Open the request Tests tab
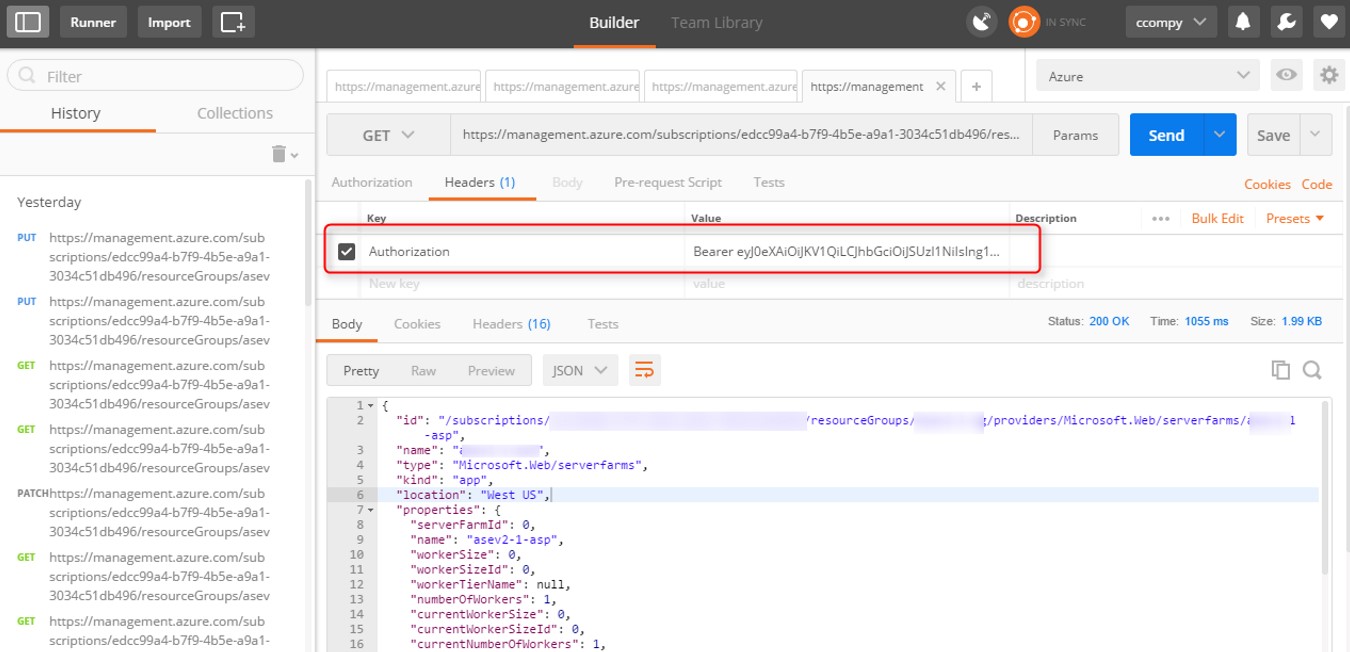 tap(769, 182)
